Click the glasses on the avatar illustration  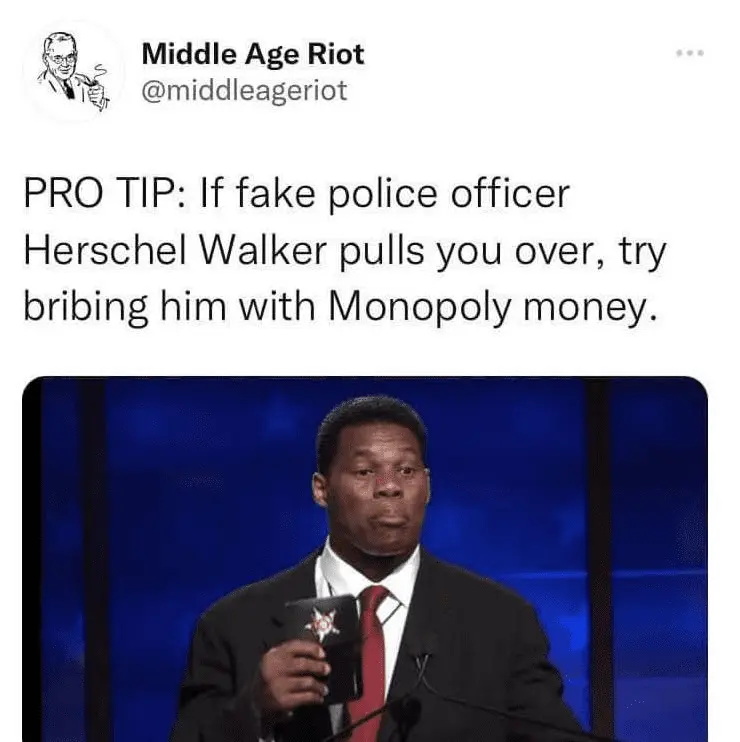pos(64,60)
